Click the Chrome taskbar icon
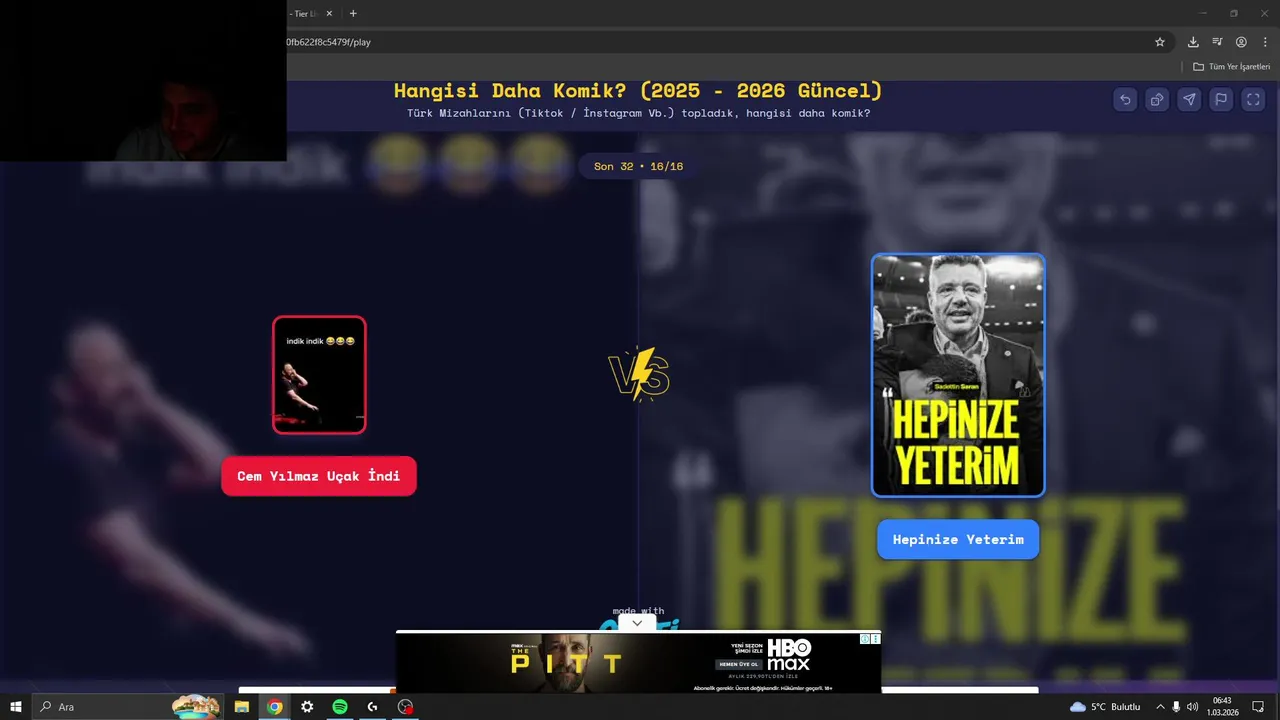Viewport: 1280px width, 720px height. (x=274, y=707)
